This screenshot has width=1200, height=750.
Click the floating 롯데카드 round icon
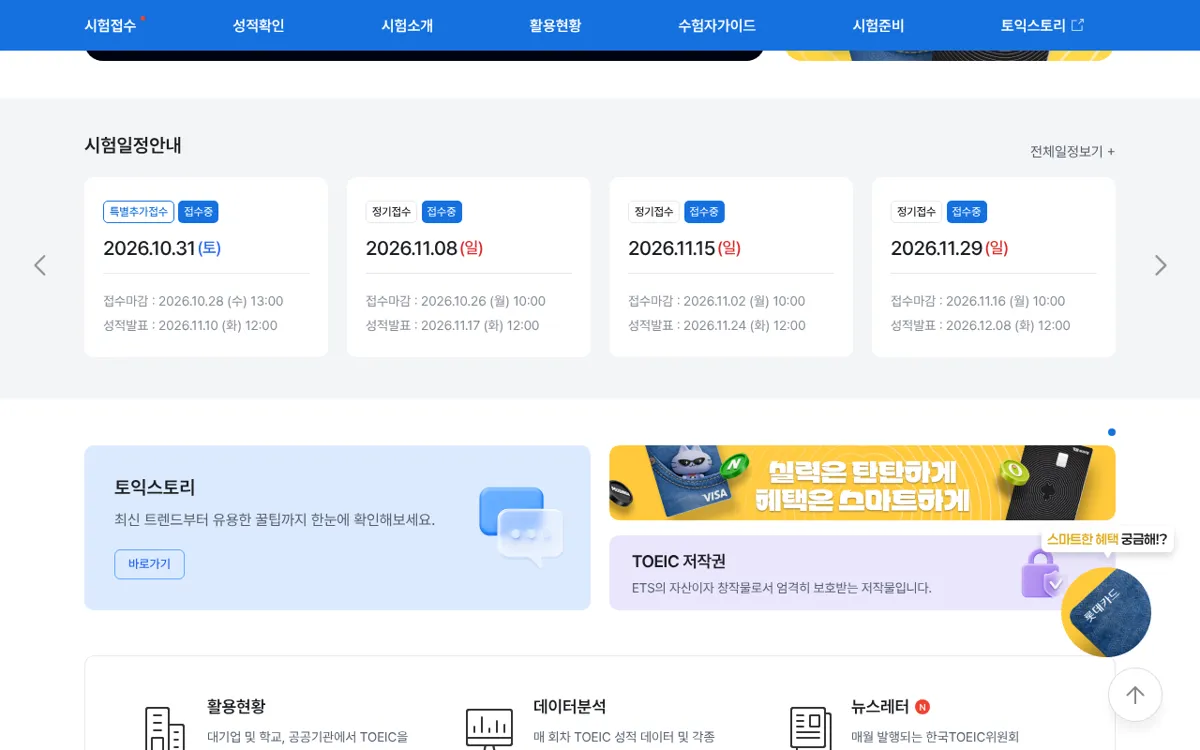[x=1106, y=612]
